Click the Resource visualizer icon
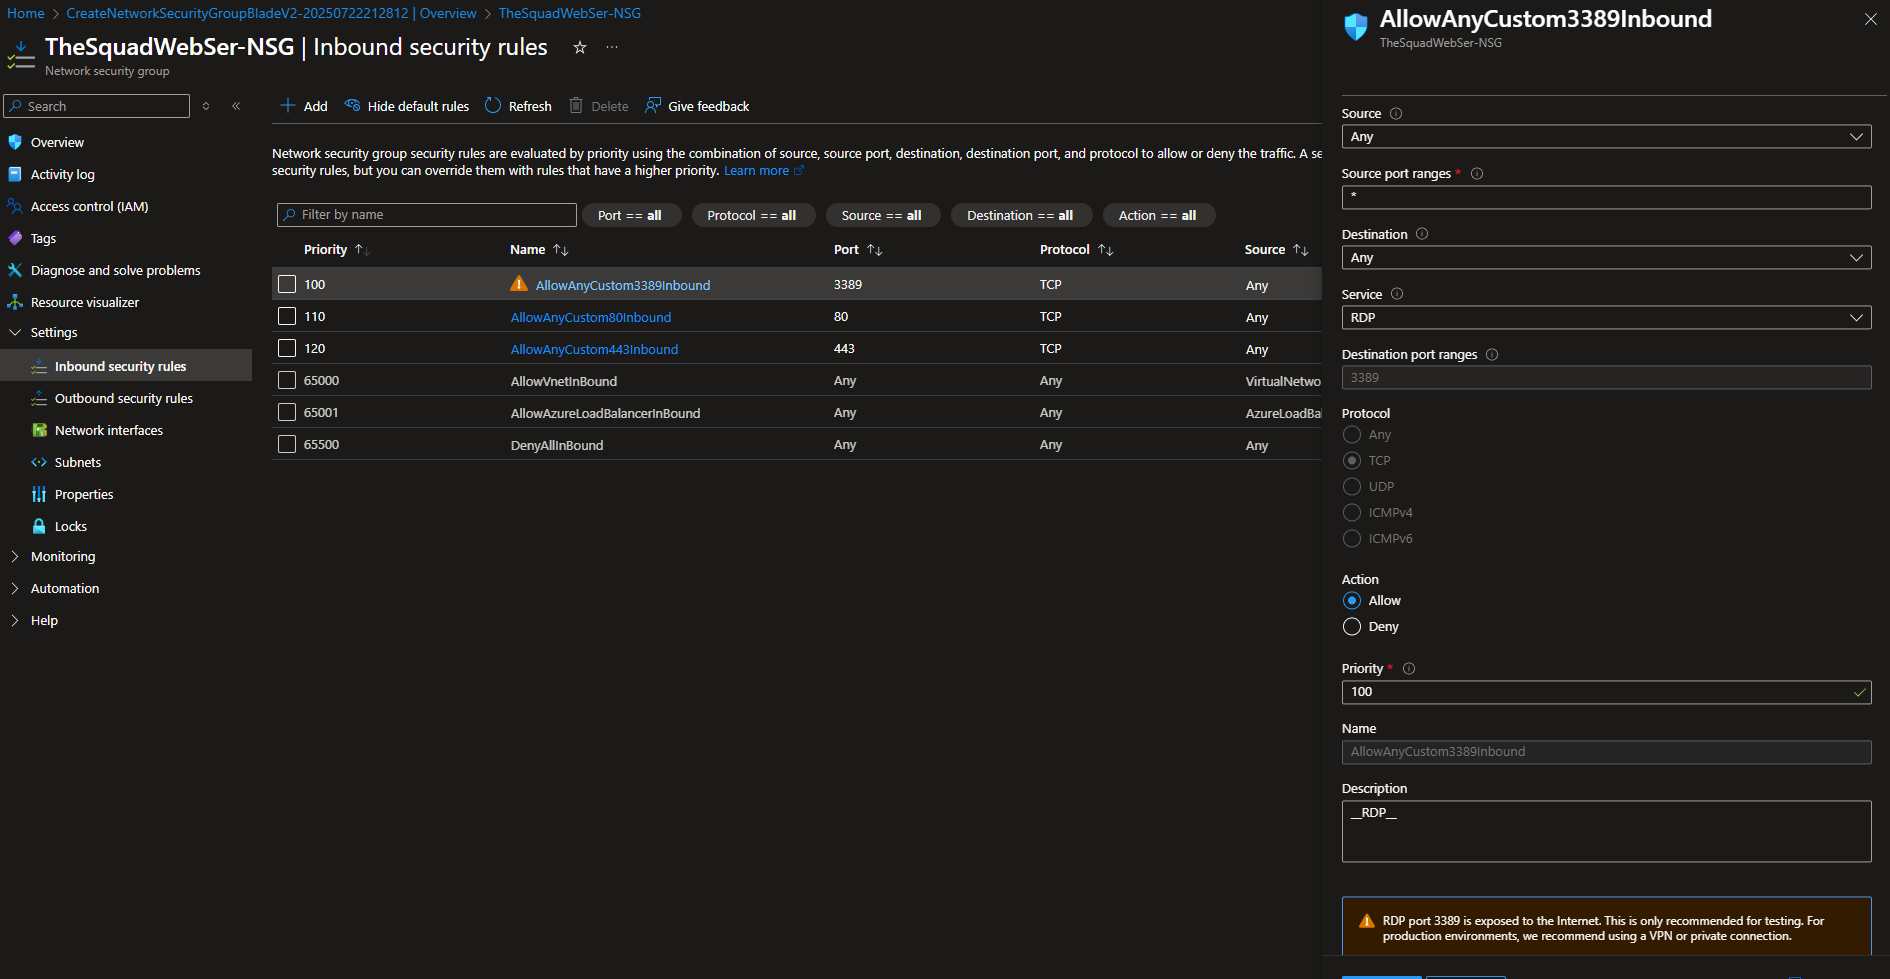Screen dimensions: 1890x979 tap(15, 302)
